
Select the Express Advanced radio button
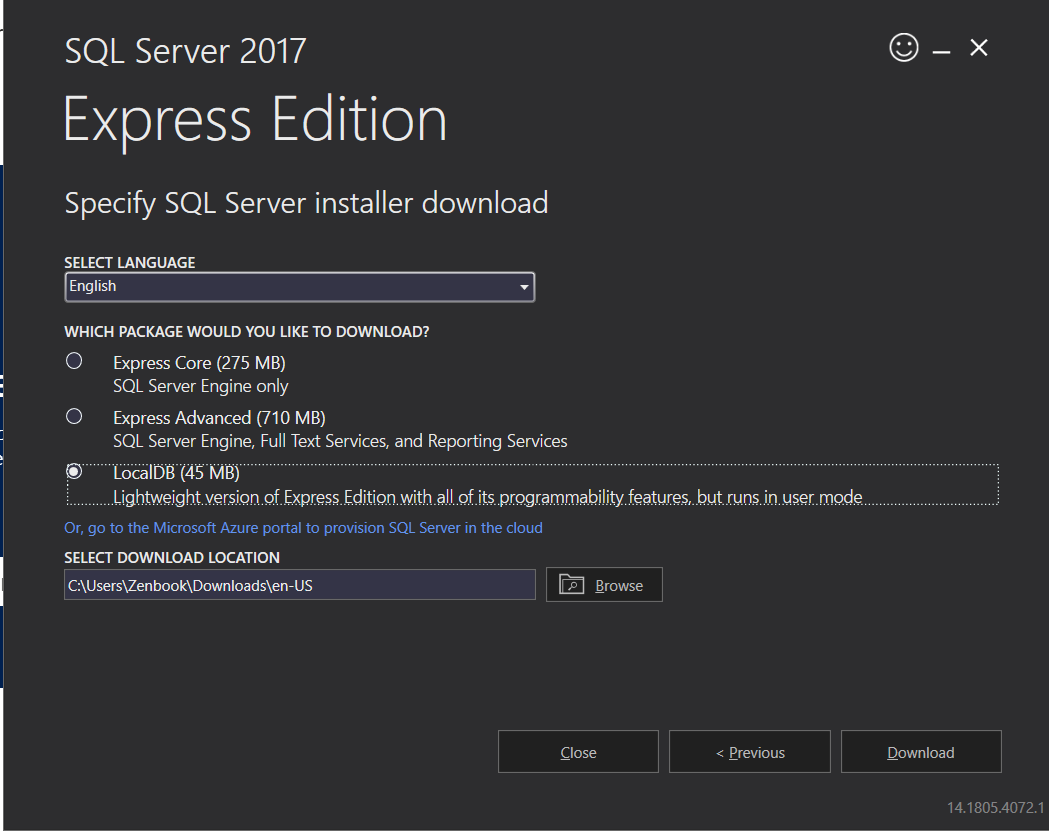pyautogui.click(x=74, y=416)
